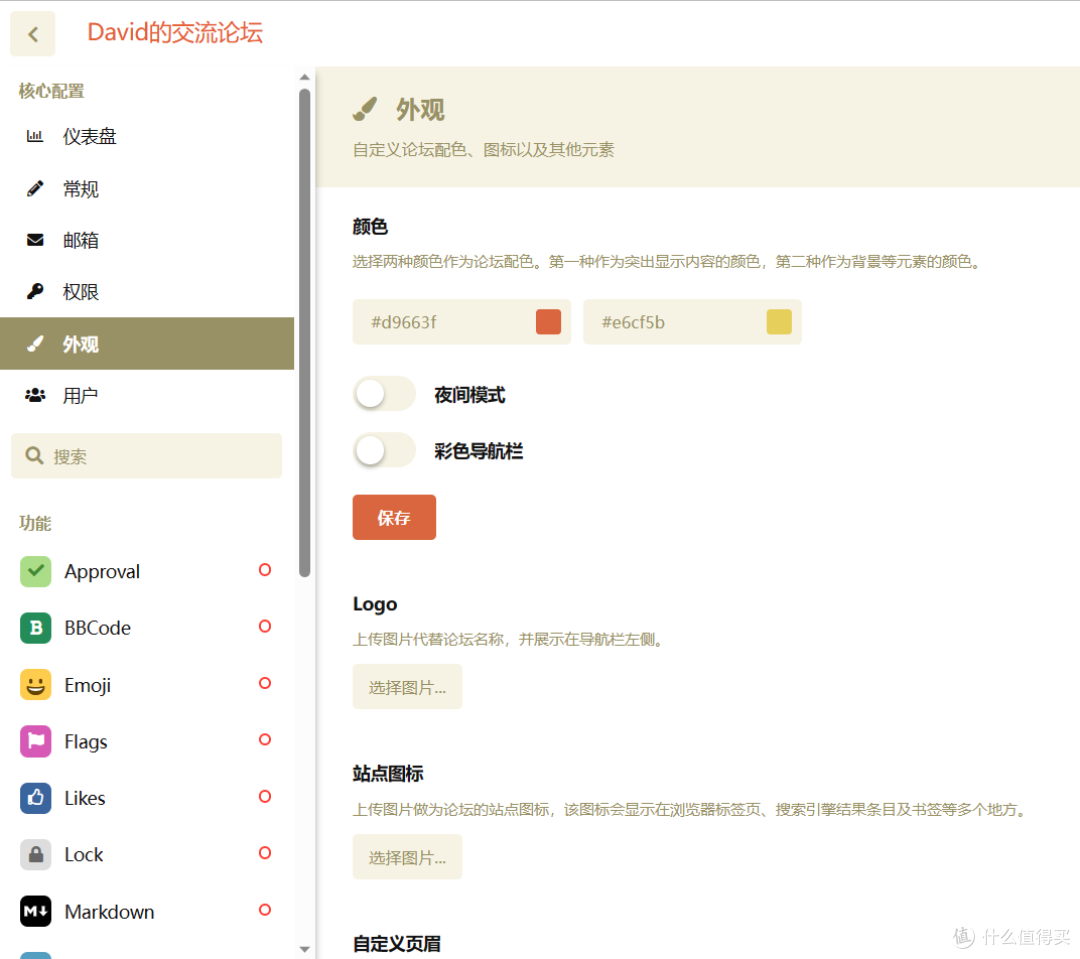
Task: Open the Emoji extension icon
Action: click(36, 685)
